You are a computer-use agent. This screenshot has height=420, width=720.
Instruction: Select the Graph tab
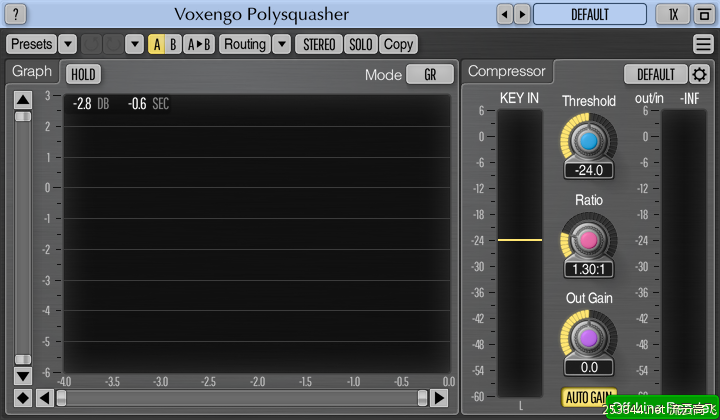tap(32, 71)
